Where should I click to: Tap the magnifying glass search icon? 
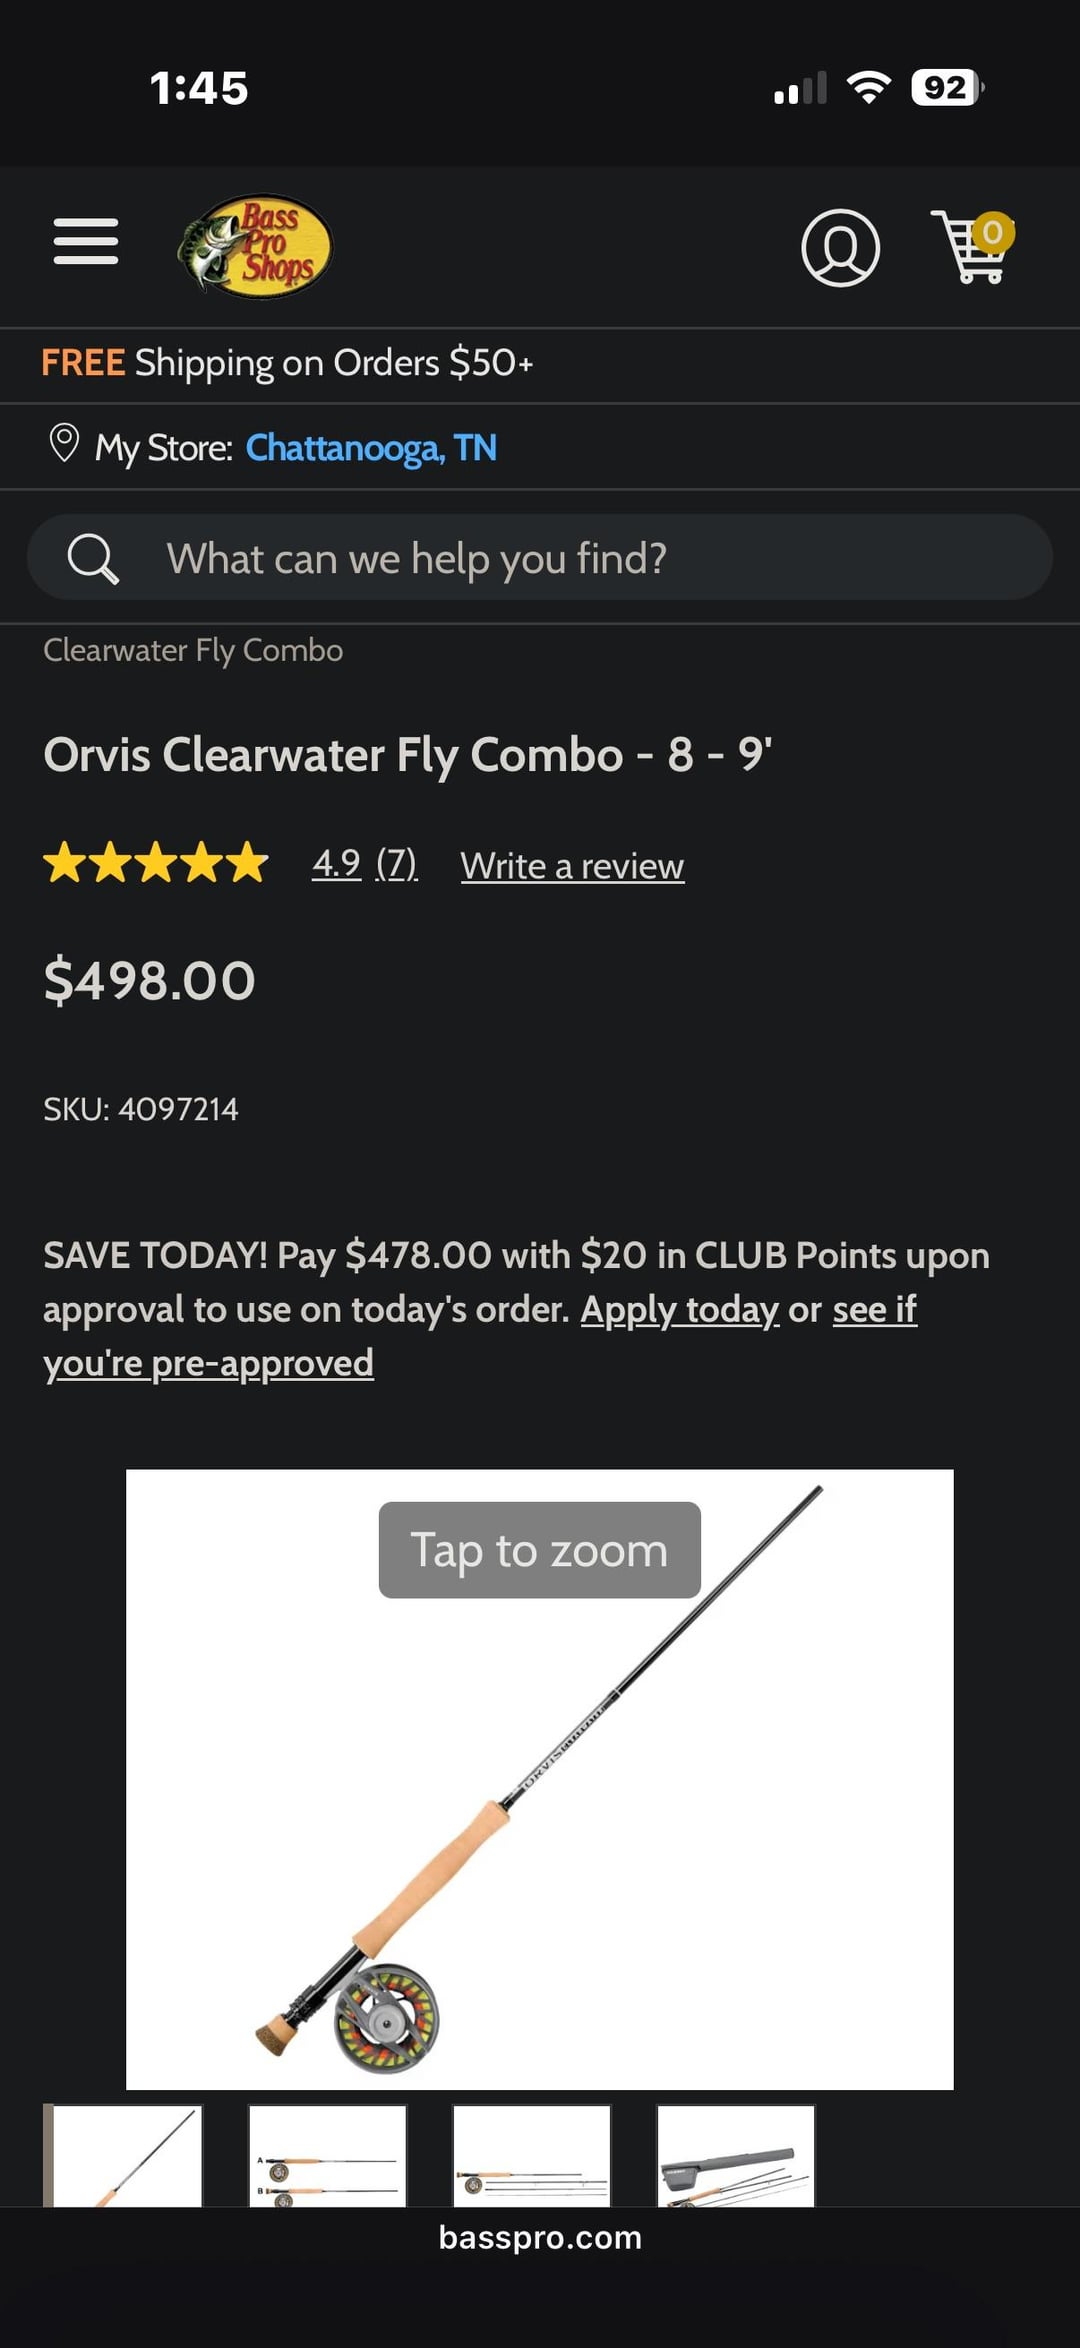coord(93,558)
